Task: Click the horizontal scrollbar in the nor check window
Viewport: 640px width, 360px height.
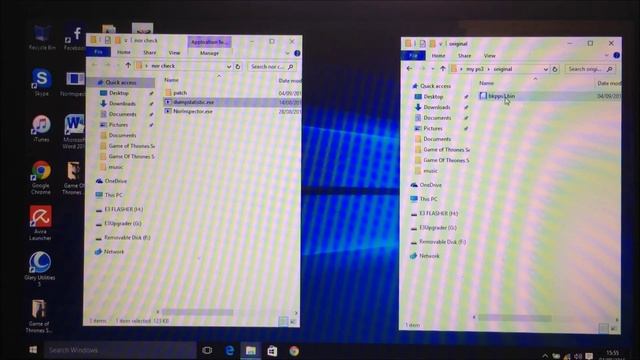Action: 198,312
